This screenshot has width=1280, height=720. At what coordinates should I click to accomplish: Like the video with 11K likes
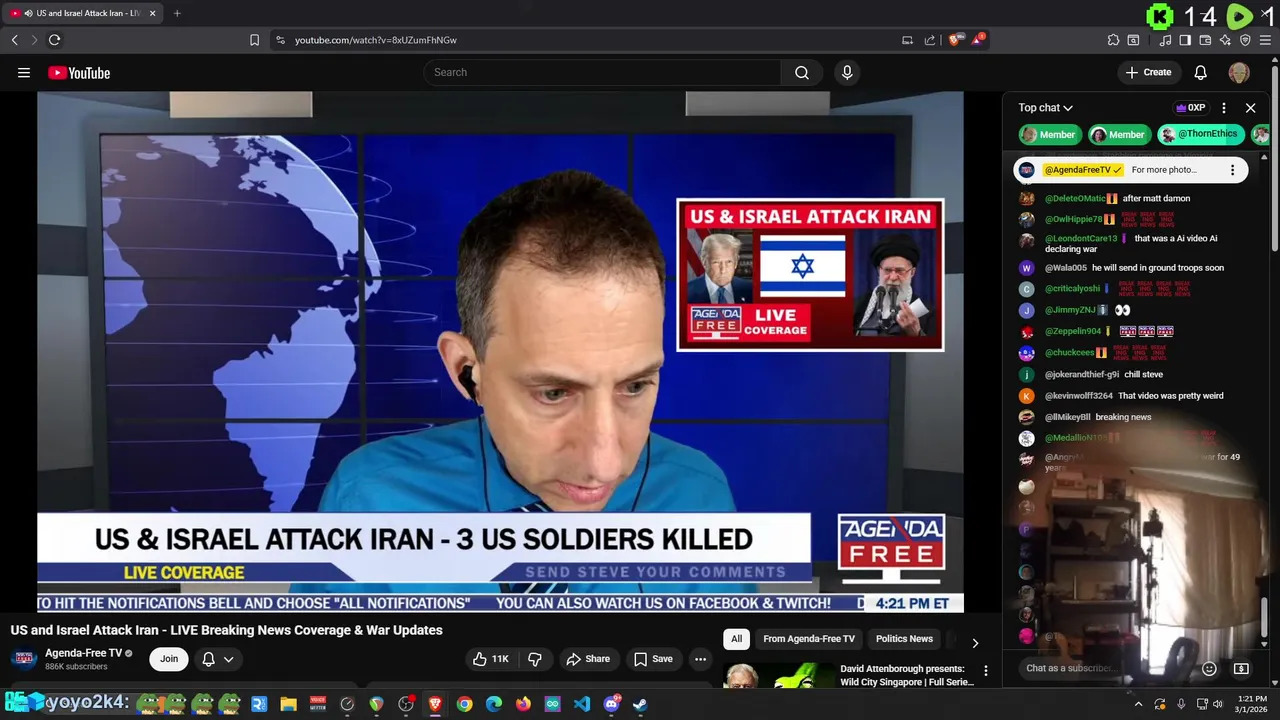(x=491, y=659)
